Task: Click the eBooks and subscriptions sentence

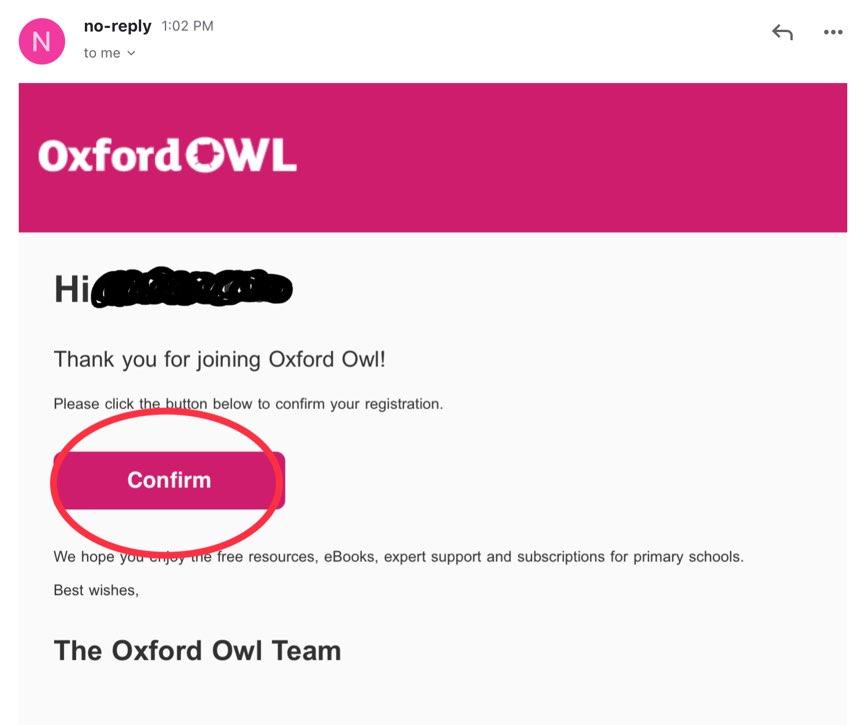Action: coord(399,557)
